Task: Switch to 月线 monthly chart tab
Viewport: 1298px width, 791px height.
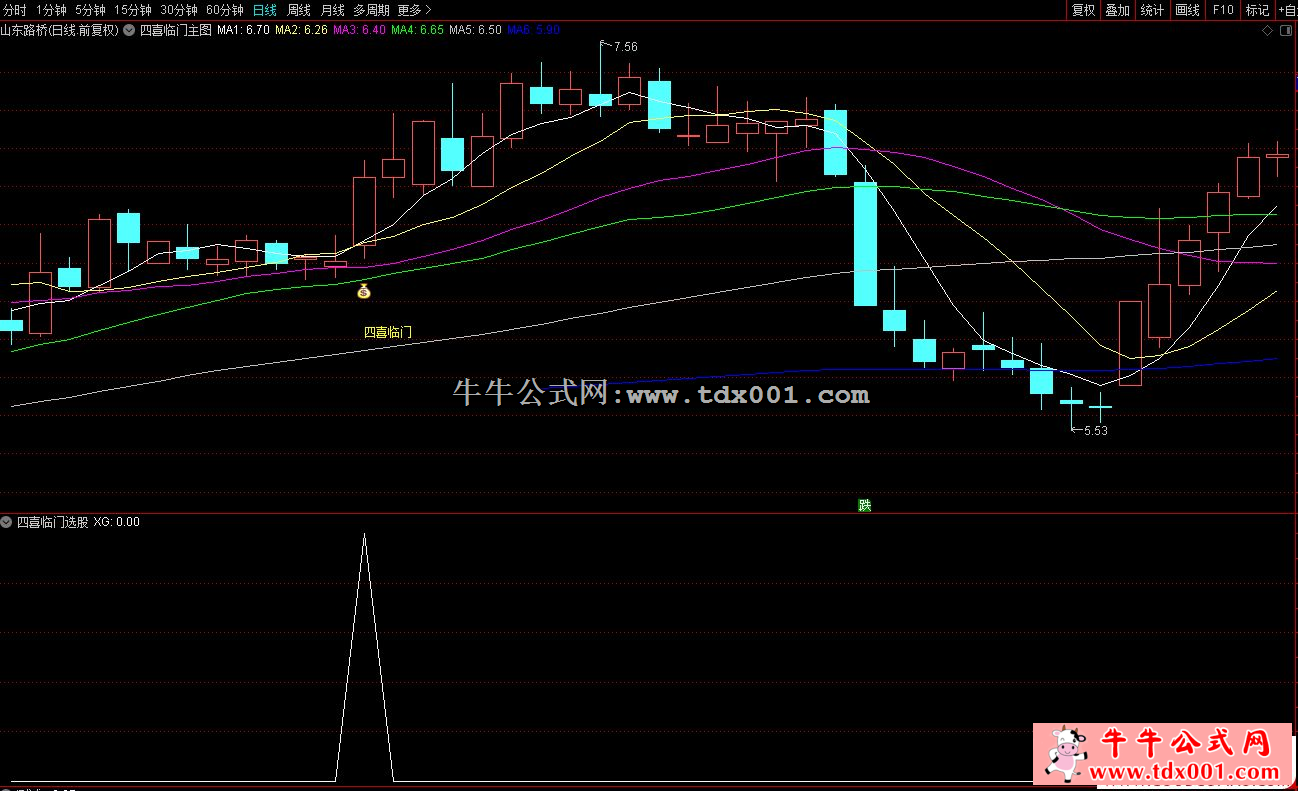Action: coord(333,10)
